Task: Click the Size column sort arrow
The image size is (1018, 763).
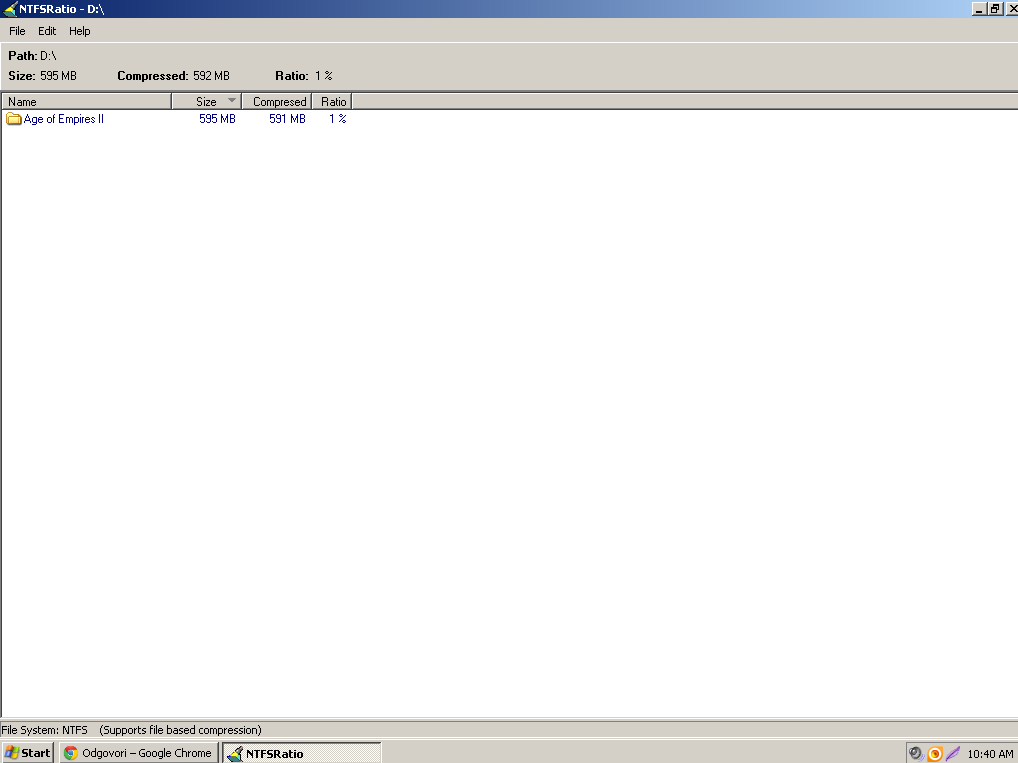Action: pos(232,101)
